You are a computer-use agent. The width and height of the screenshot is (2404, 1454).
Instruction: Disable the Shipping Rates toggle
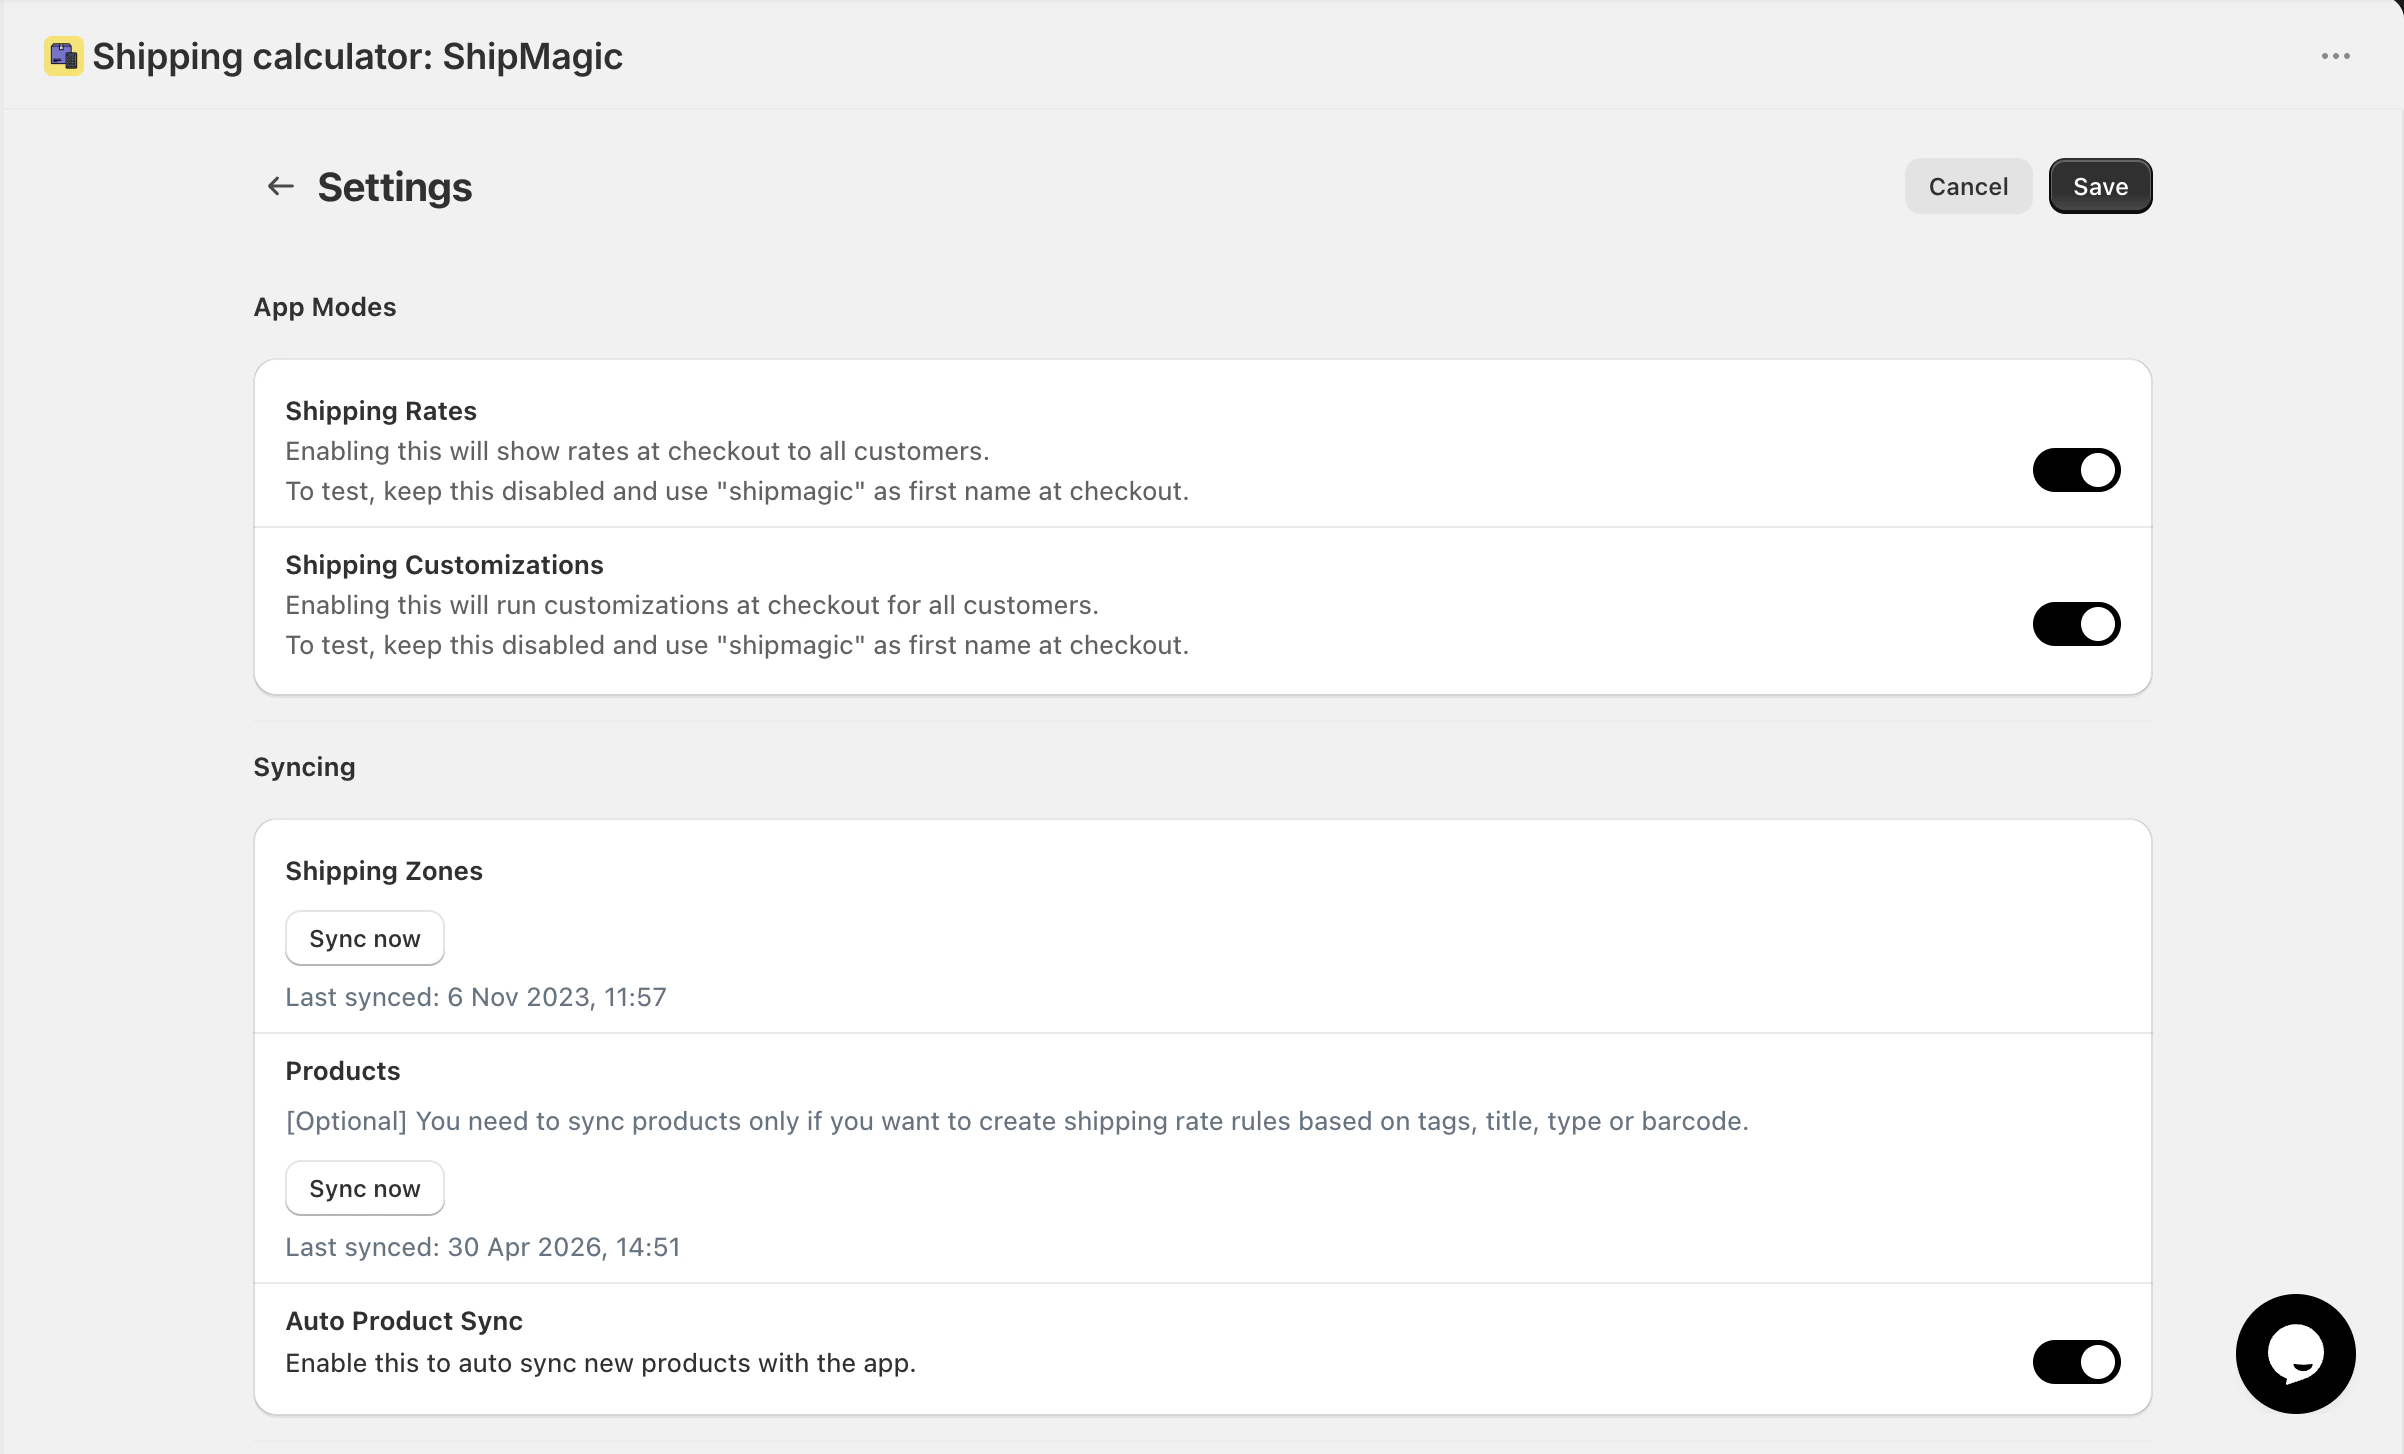2077,470
